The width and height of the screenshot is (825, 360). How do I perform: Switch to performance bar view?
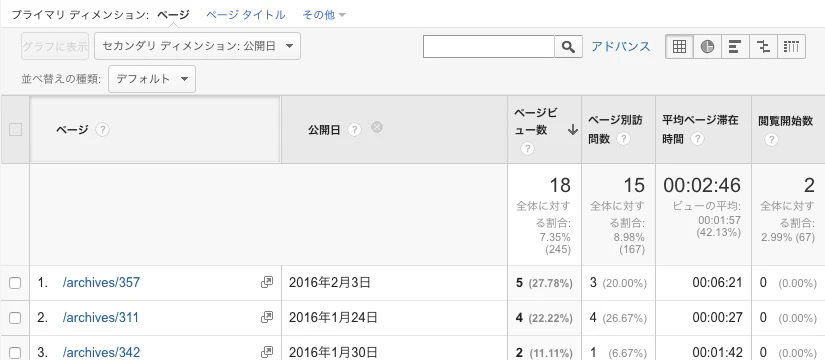(735, 46)
